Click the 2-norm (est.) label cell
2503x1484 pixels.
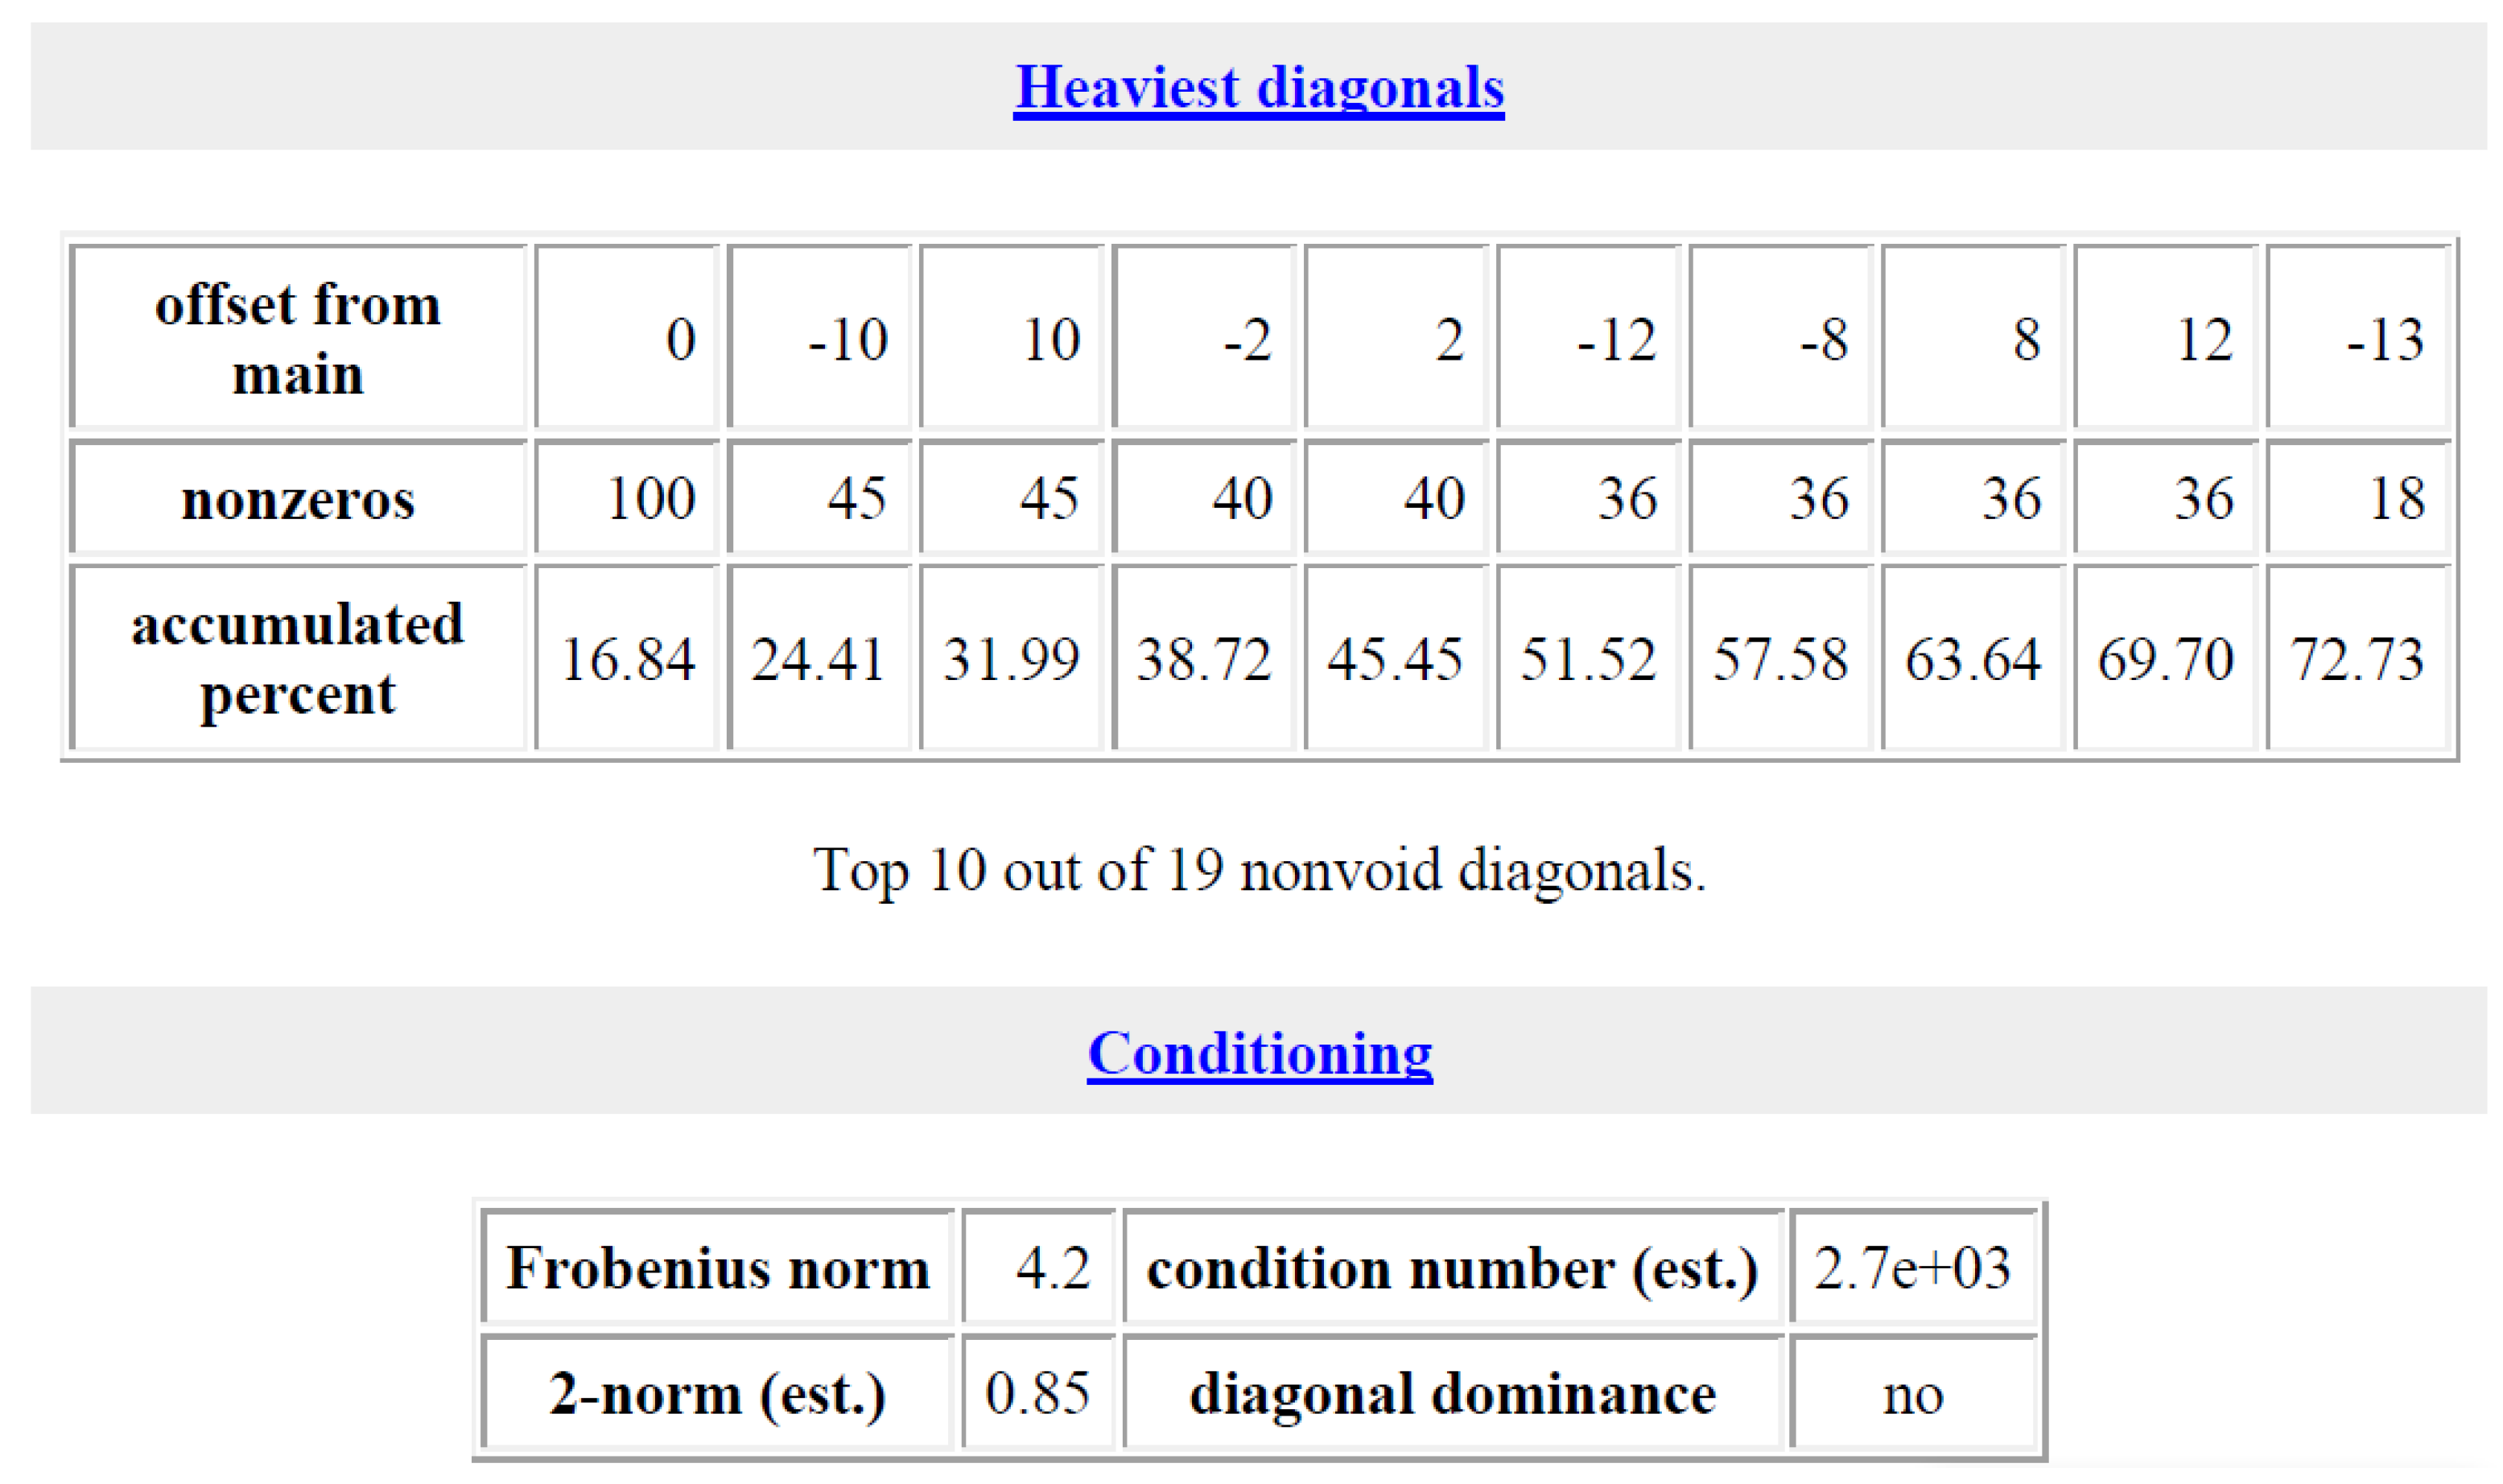point(717,1393)
